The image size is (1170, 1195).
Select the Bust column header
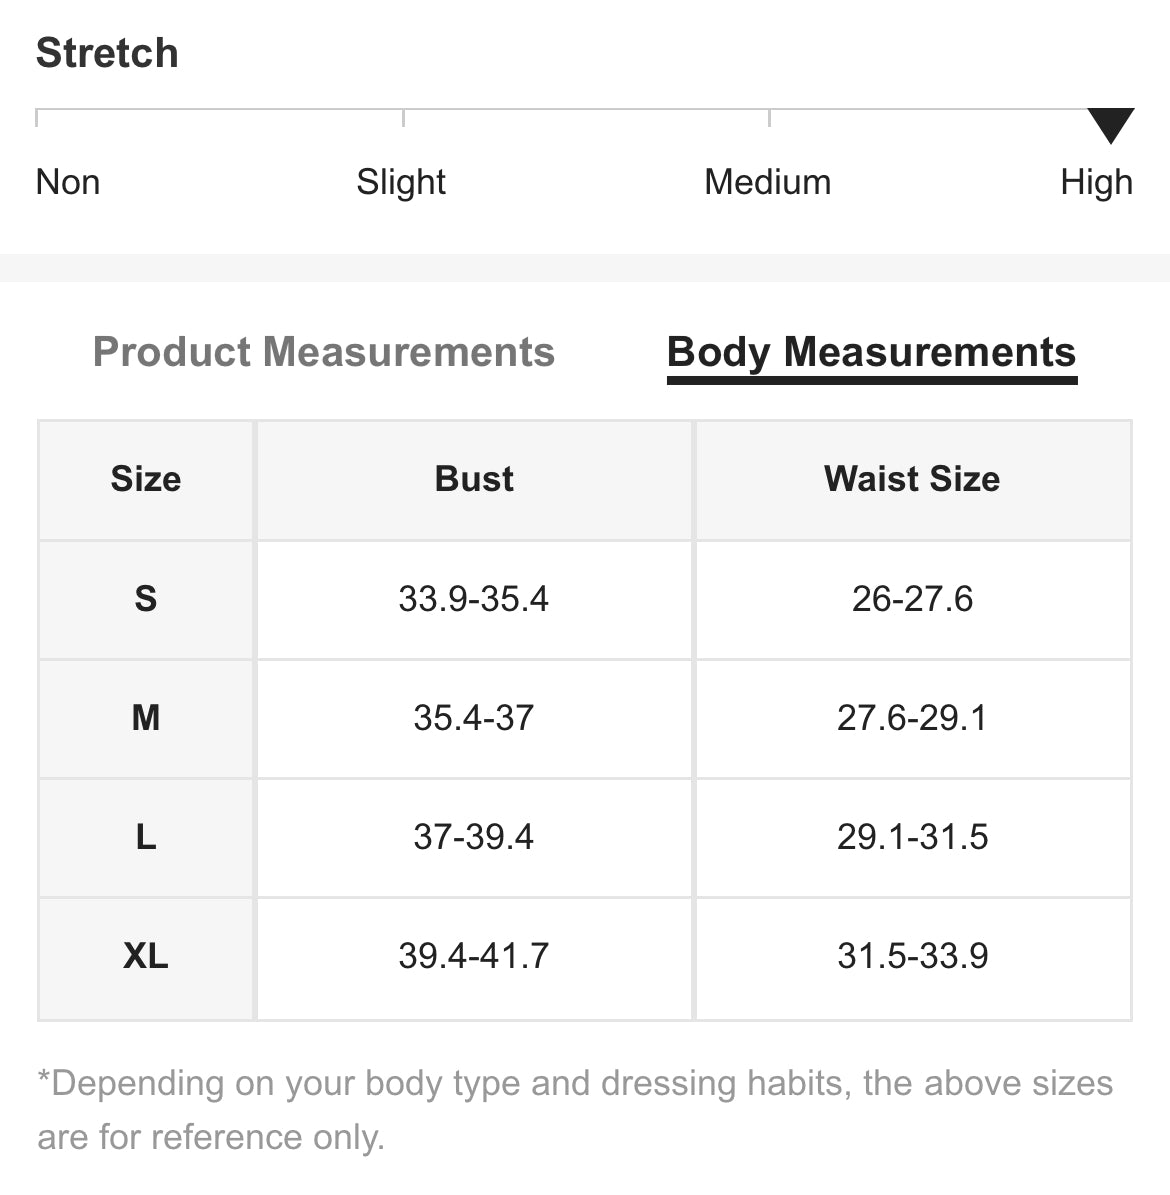pyautogui.click(x=474, y=479)
